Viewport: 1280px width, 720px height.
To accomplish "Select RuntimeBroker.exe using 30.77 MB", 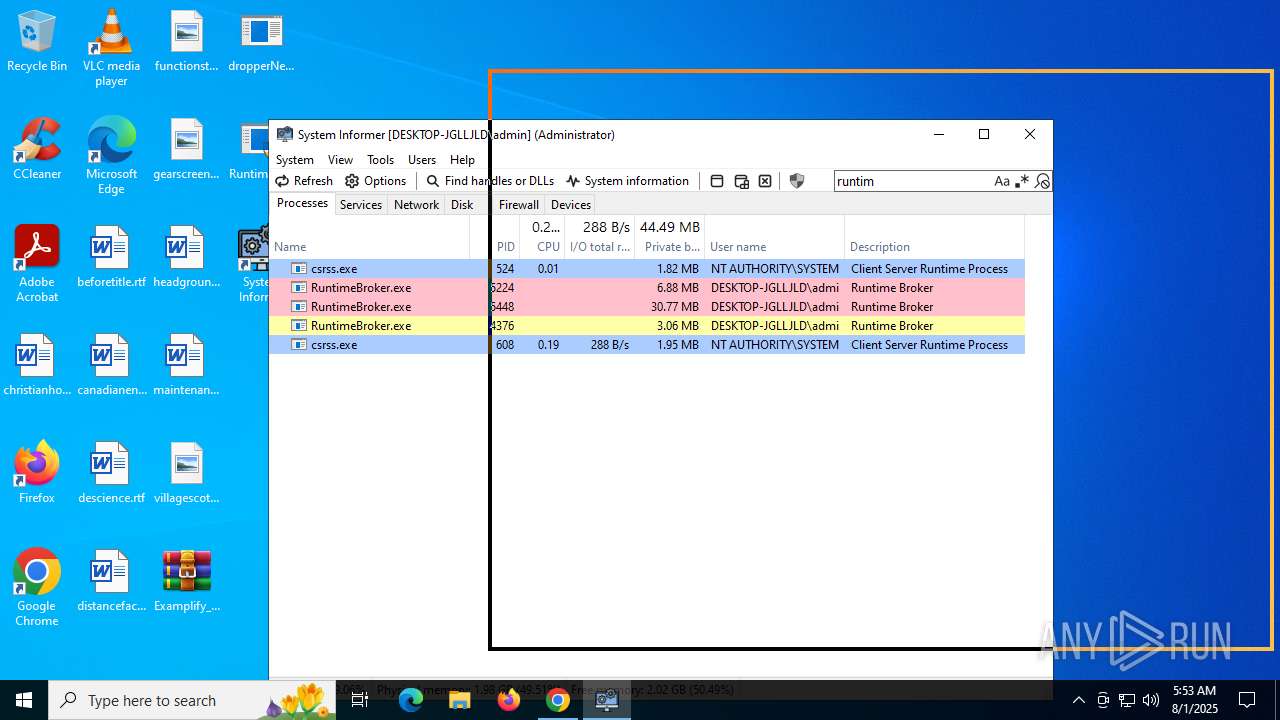I will (x=647, y=307).
